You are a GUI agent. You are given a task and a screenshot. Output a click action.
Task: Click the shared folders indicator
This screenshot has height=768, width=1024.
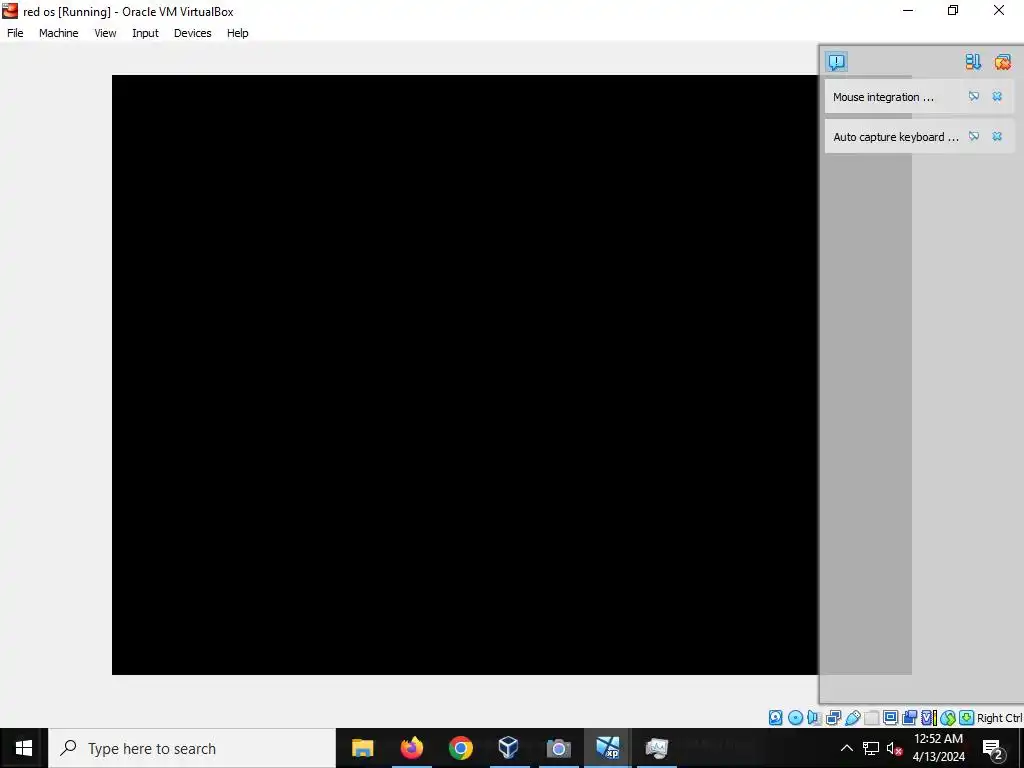click(x=871, y=718)
